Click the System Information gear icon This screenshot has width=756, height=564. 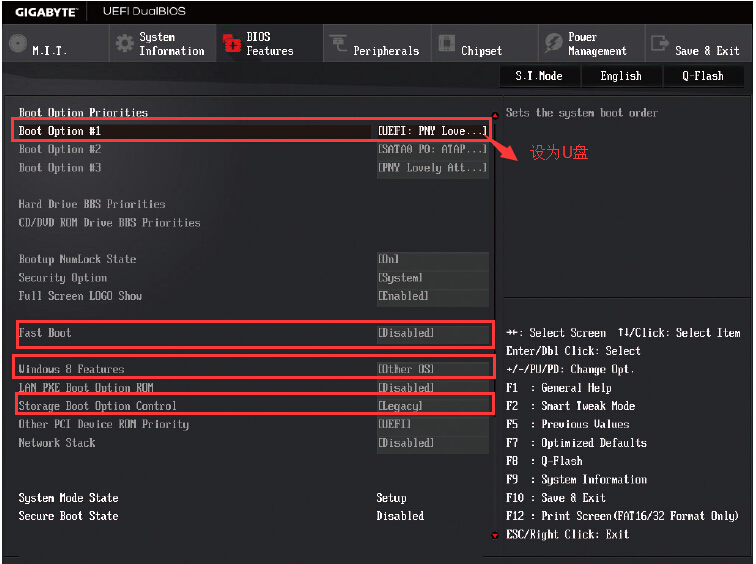click(124, 43)
